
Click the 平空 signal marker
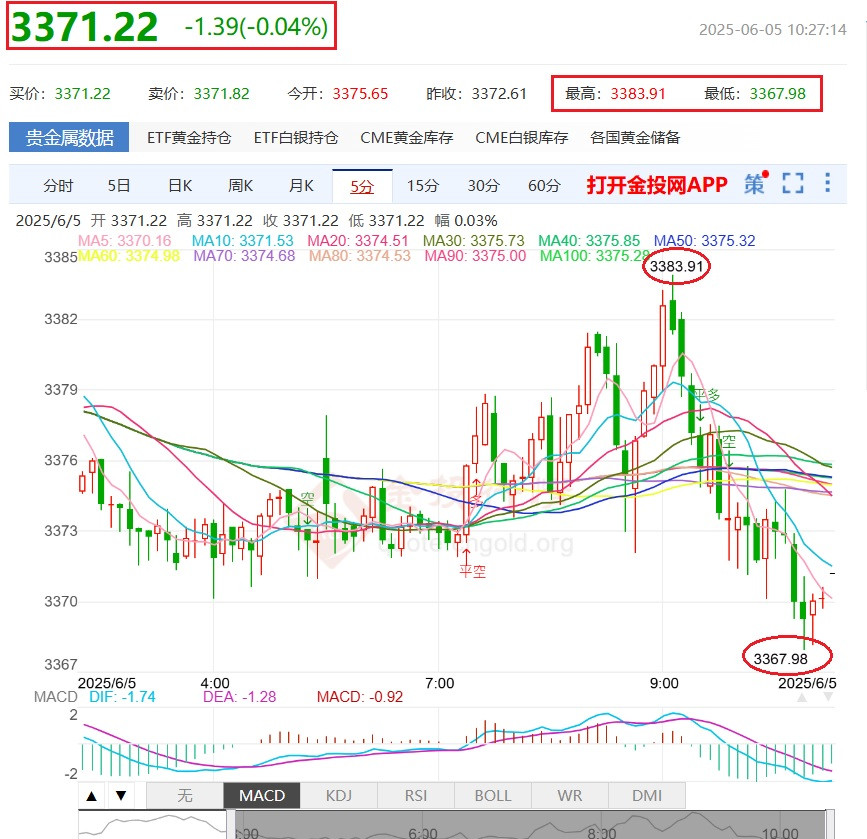click(x=473, y=571)
